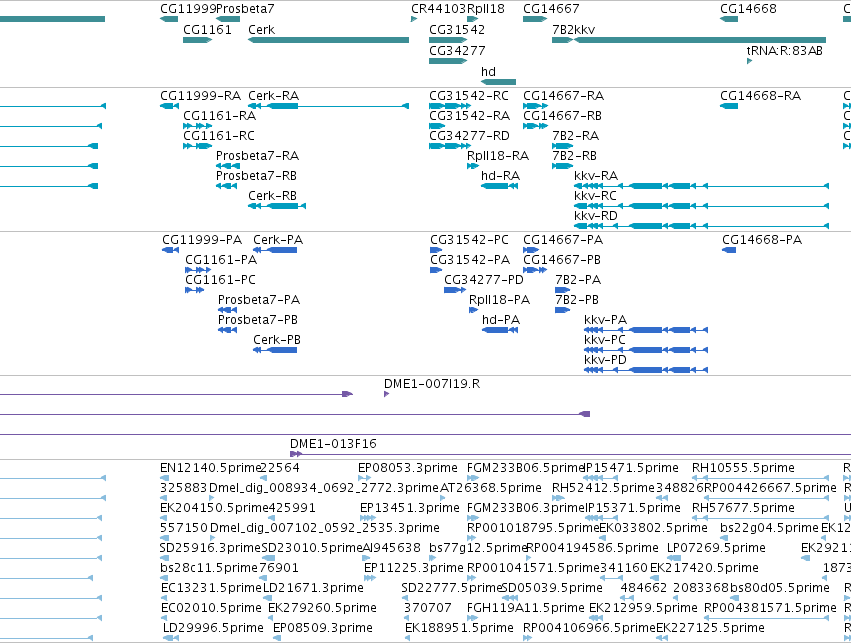Click the label "CG31542-PA"
This screenshot has height=643, width=851.
pyautogui.click(x=470, y=259)
